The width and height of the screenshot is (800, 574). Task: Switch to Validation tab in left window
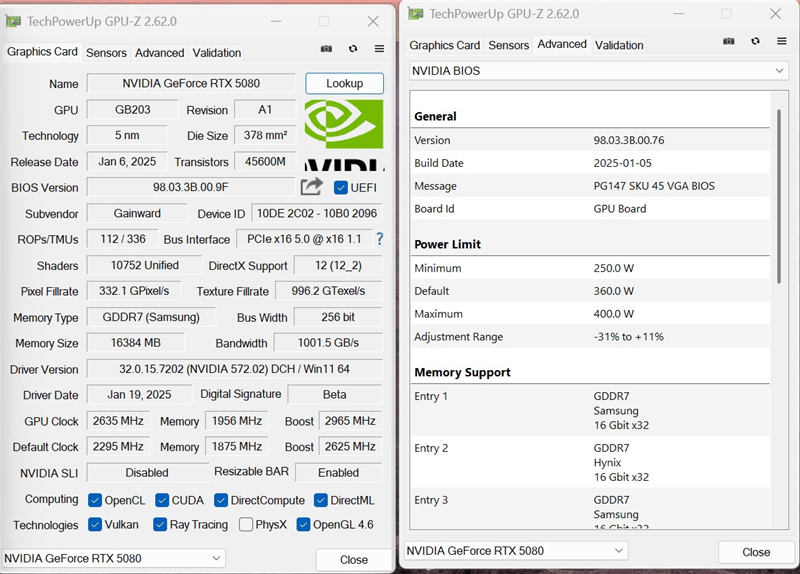point(216,53)
